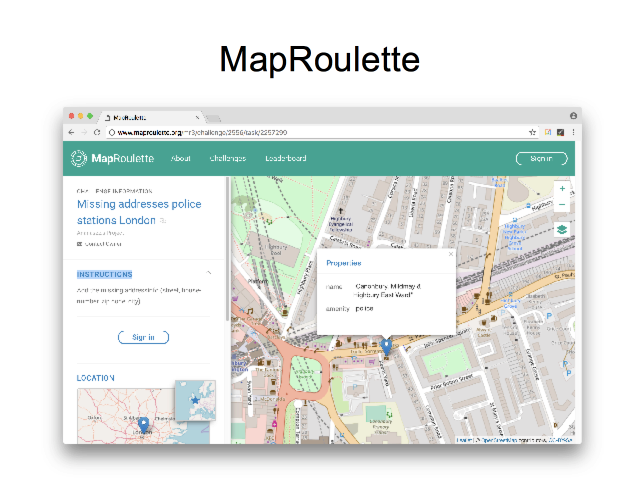Open Chrome's three-dot menu

point(573,132)
